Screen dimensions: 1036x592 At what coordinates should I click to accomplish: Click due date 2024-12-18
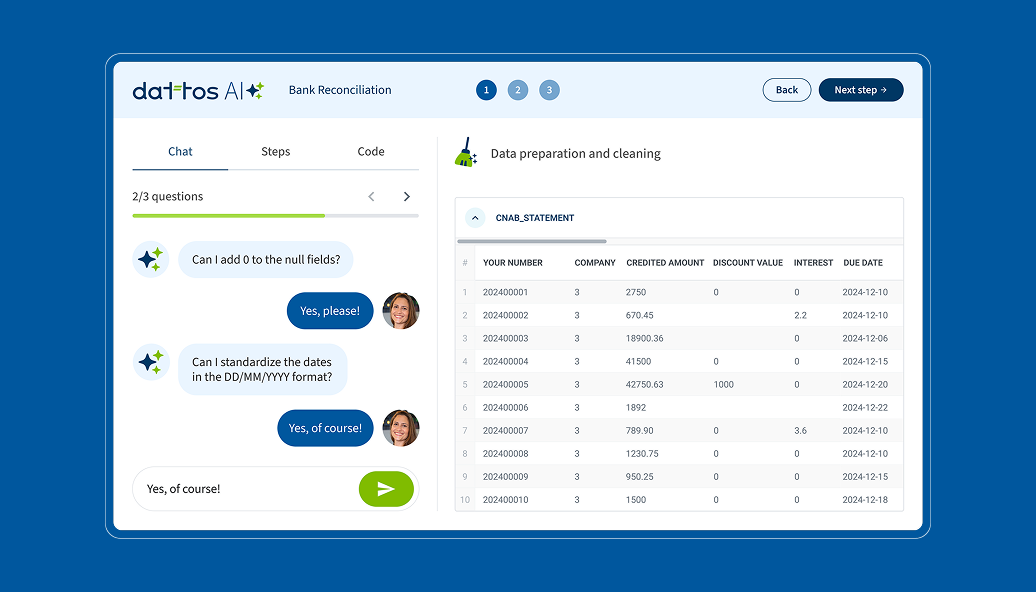pyautogui.click(x=865, y=500)
